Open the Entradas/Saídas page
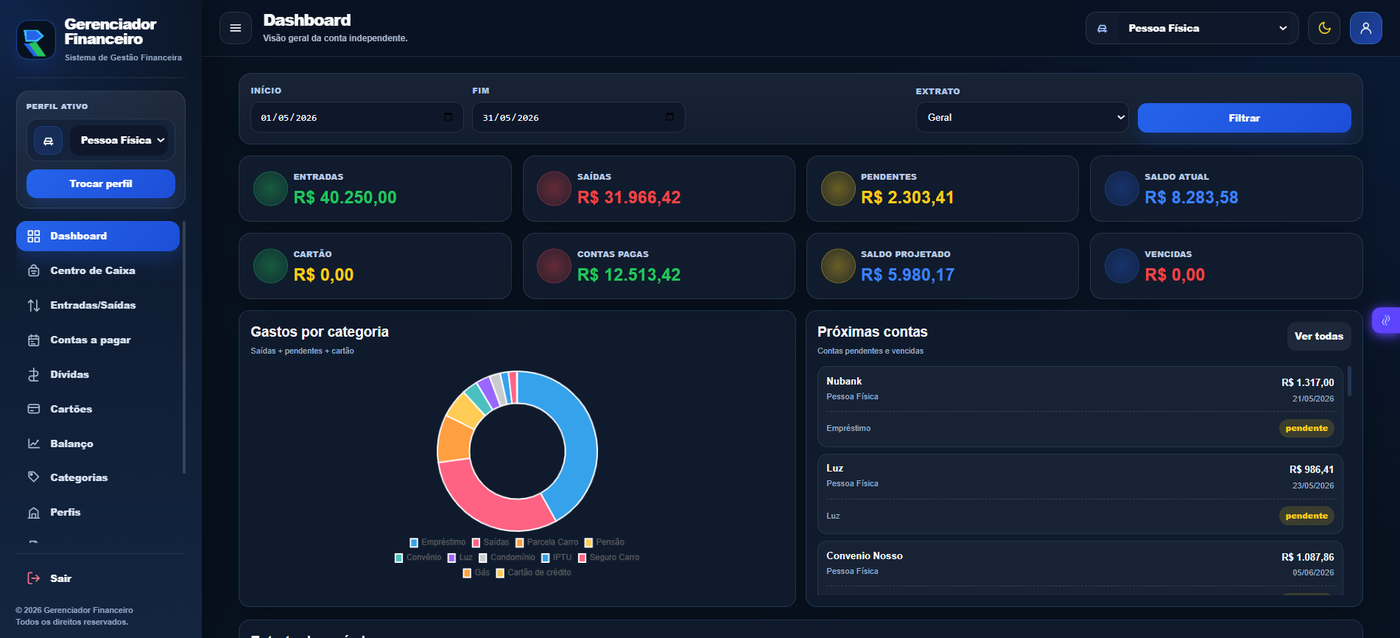The width and height of the screenshot is (1400, 638). (98, 305)
